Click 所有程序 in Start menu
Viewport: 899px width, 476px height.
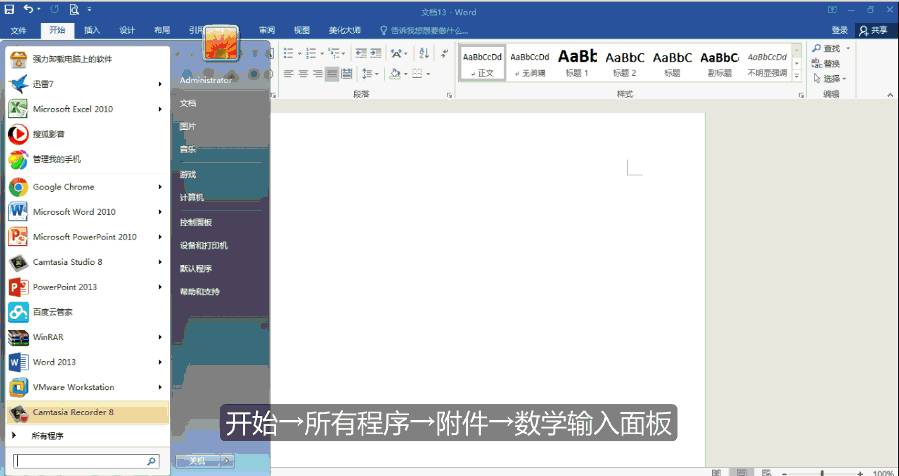pyautogui.click(x=88, y=436)
